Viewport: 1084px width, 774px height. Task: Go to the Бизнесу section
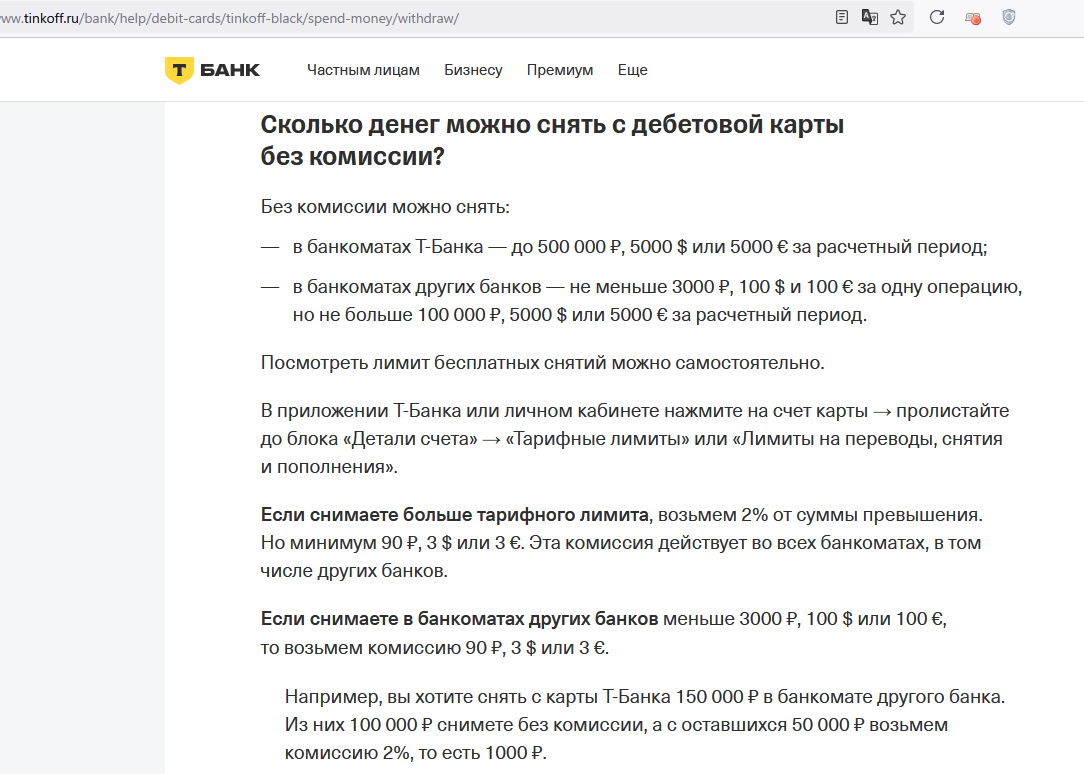(x=473, y=70)
